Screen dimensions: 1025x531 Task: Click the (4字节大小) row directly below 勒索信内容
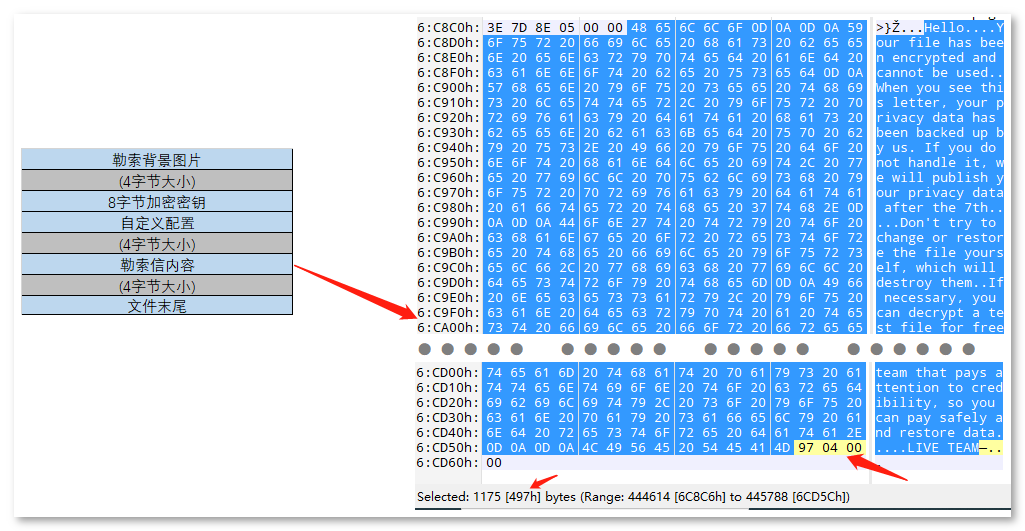(157, 286)
